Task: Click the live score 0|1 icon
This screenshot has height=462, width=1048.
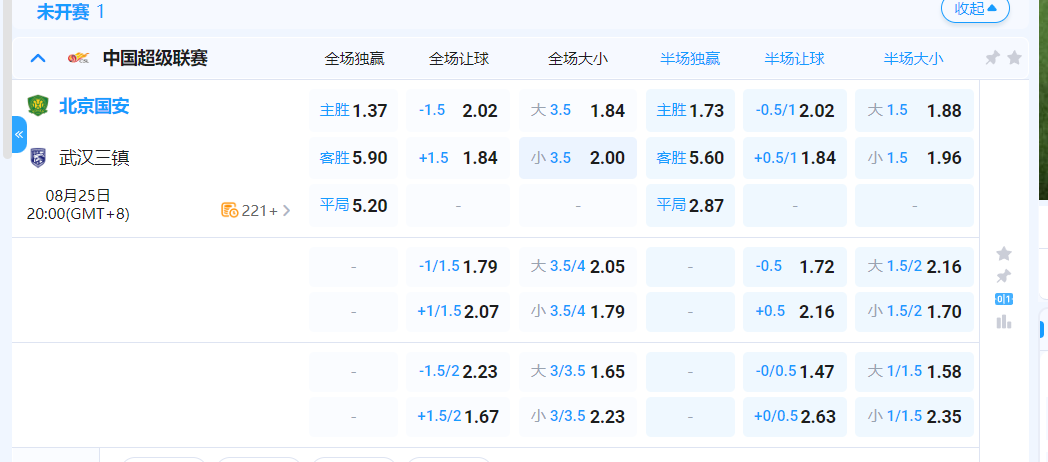Action: (x=1004, y=299)
